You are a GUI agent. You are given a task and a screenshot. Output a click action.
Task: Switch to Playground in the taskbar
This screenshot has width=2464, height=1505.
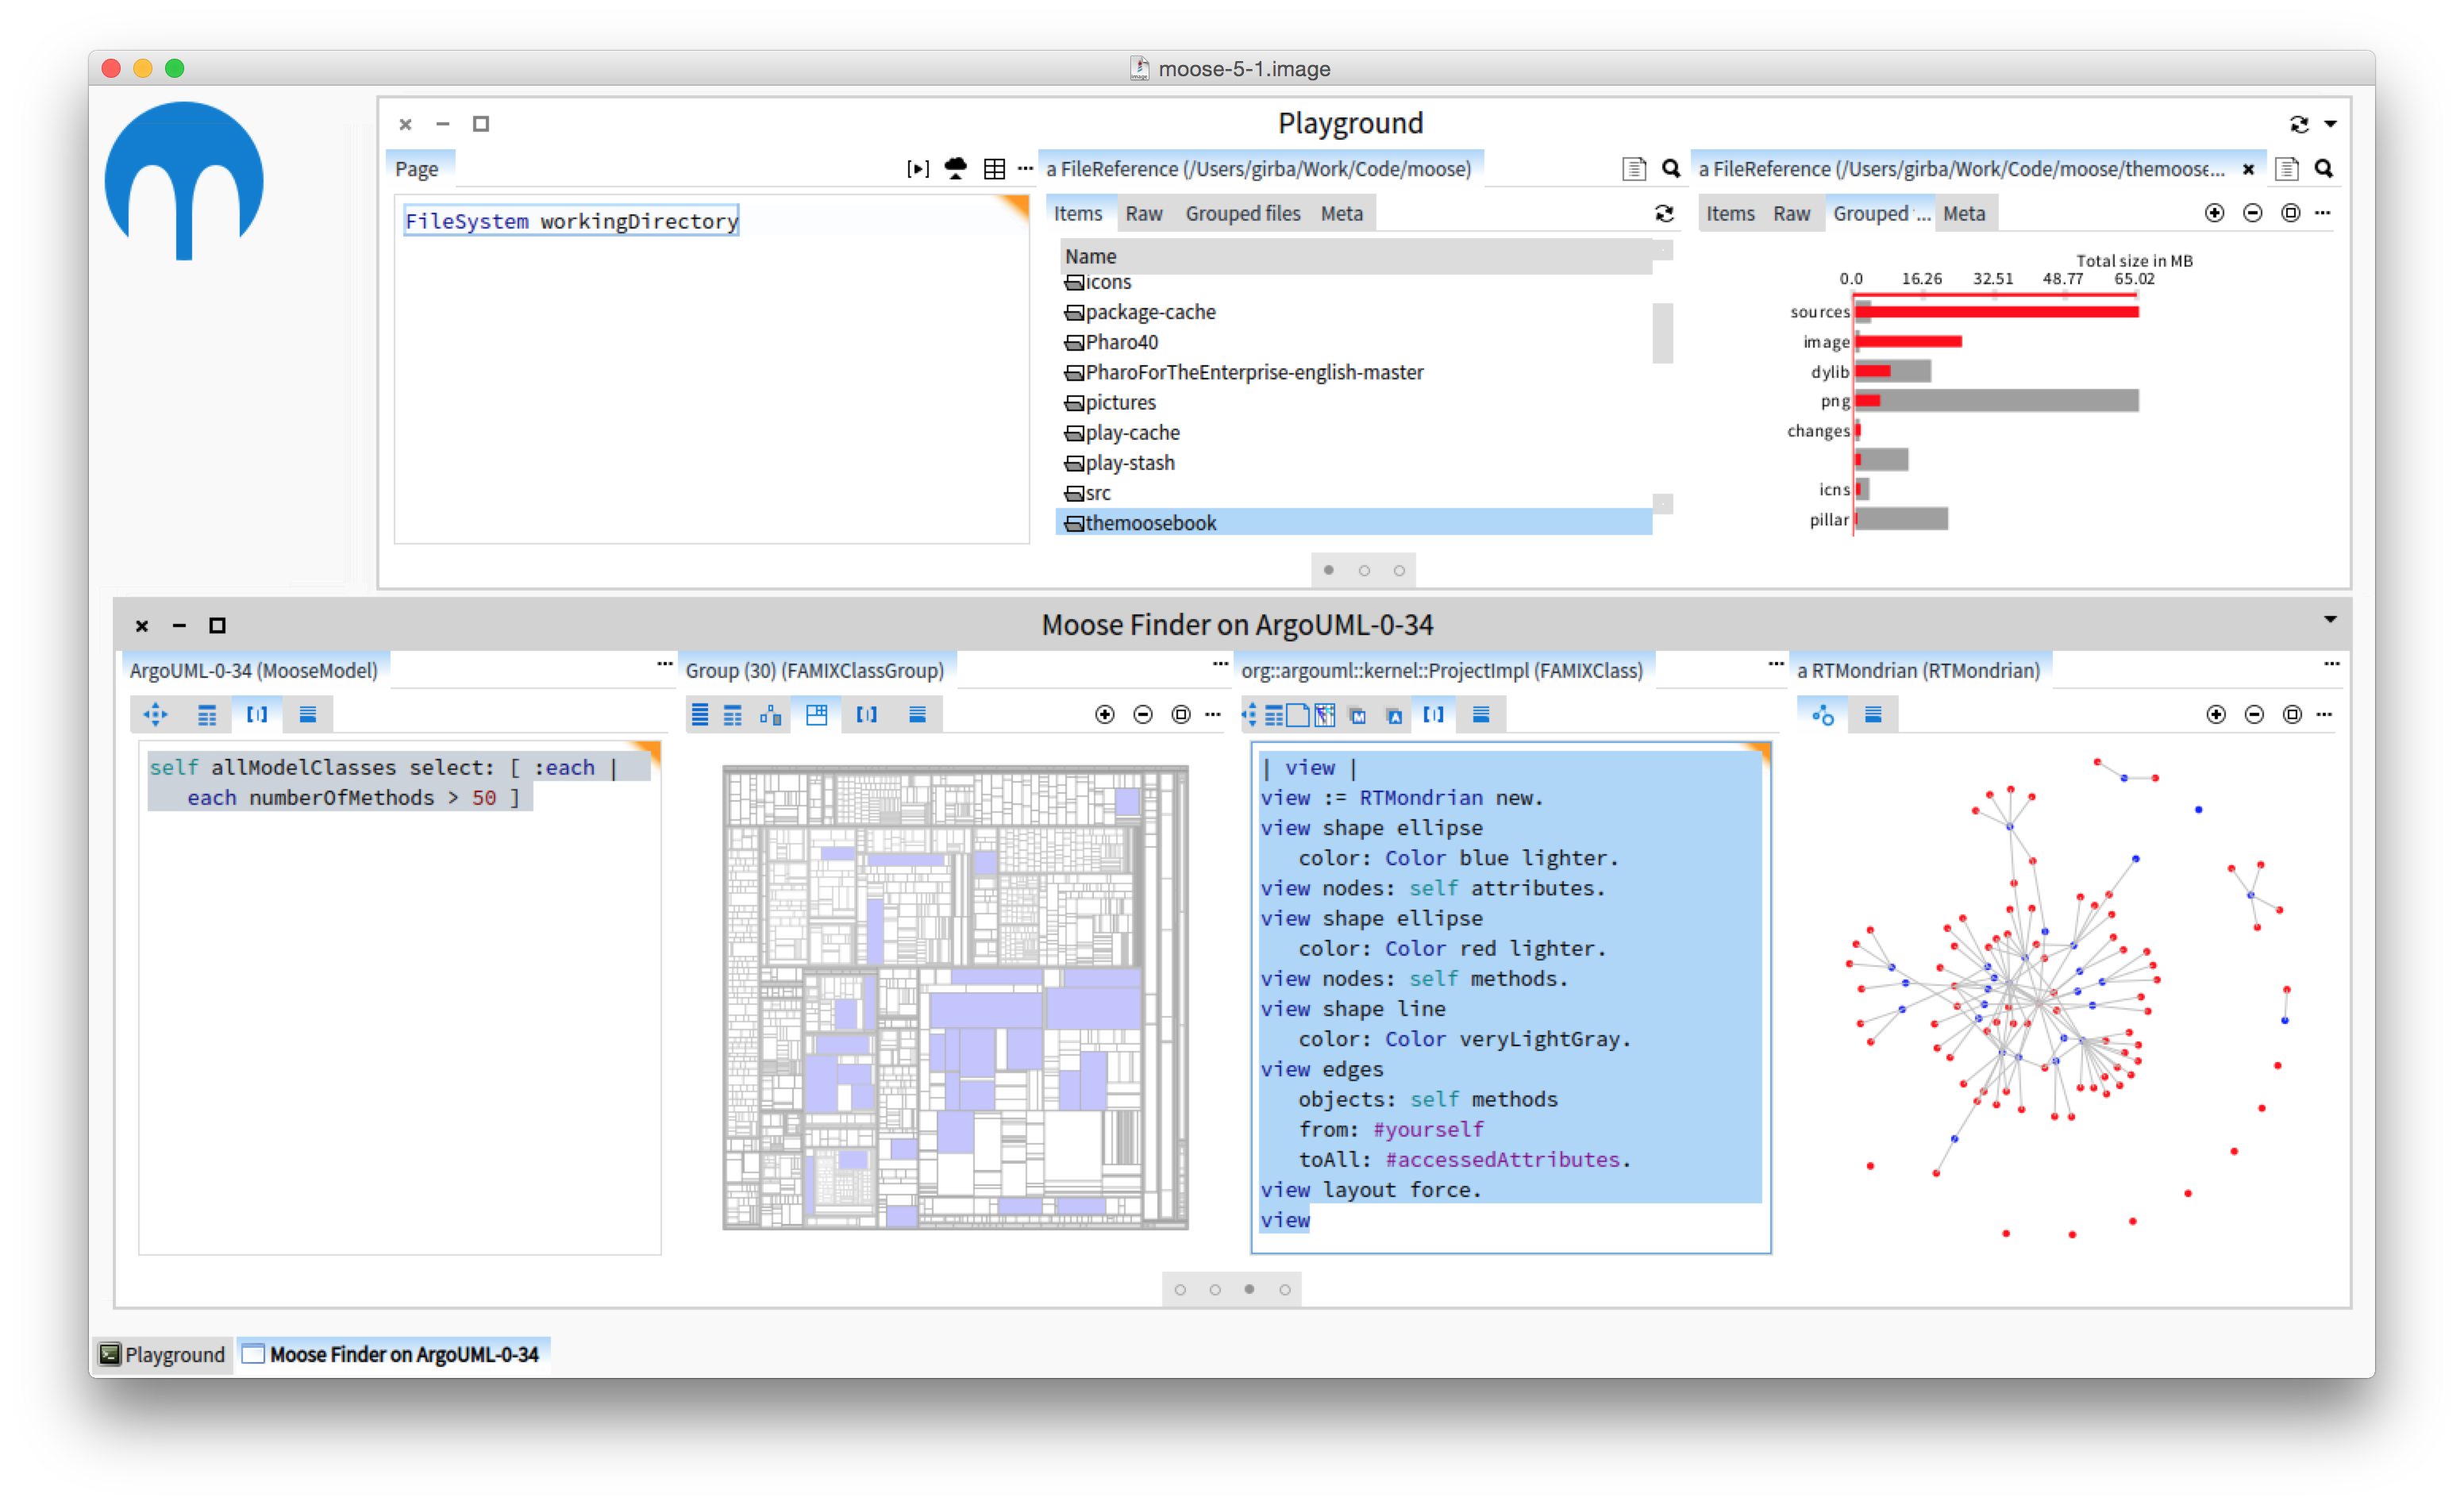[x=162, y=1354]
